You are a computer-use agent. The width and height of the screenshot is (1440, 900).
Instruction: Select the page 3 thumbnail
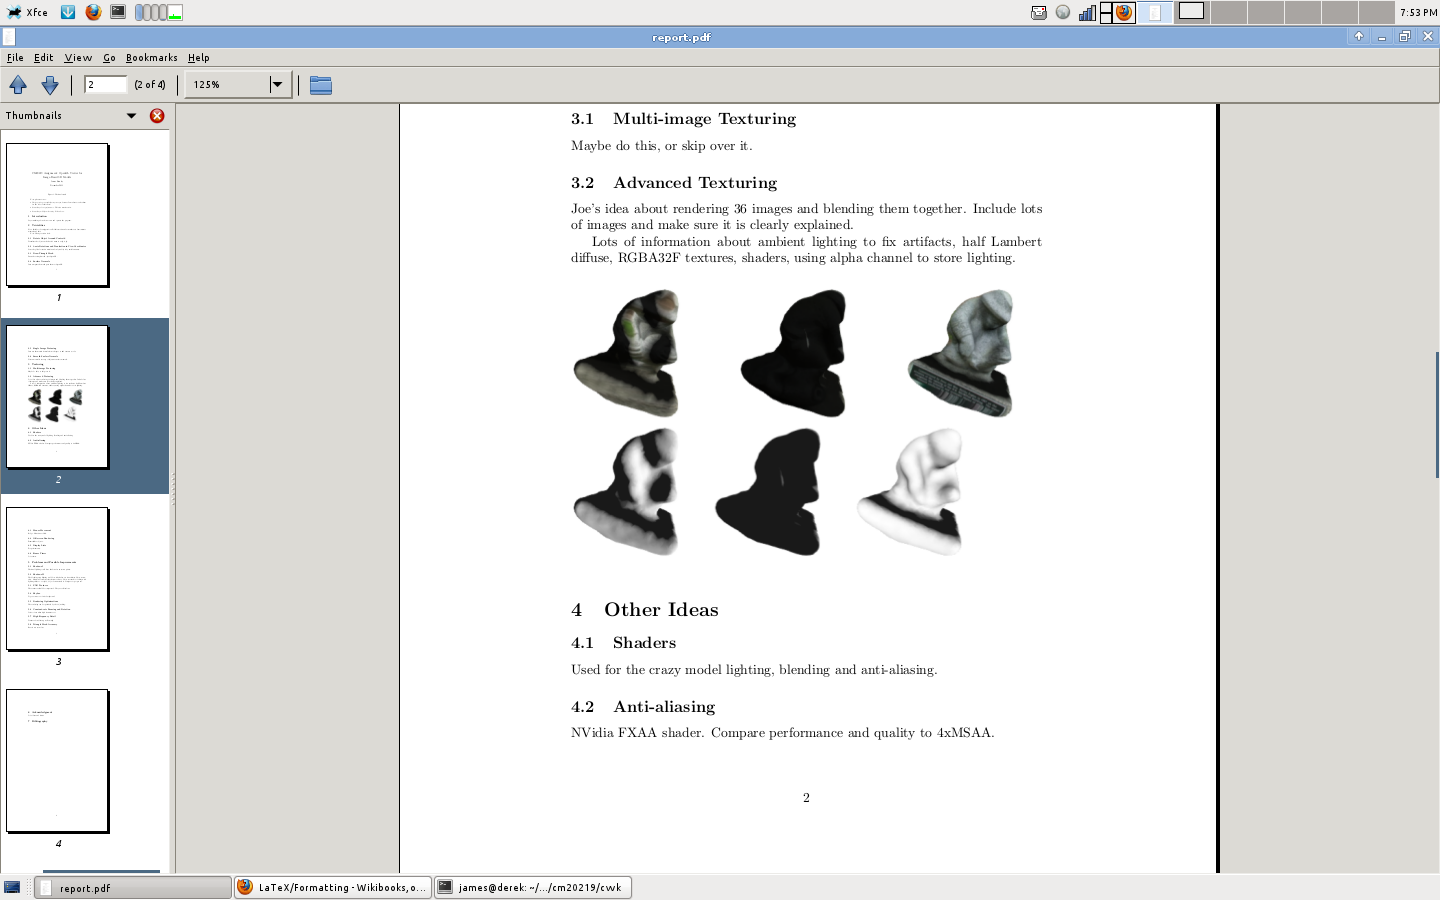58,579
